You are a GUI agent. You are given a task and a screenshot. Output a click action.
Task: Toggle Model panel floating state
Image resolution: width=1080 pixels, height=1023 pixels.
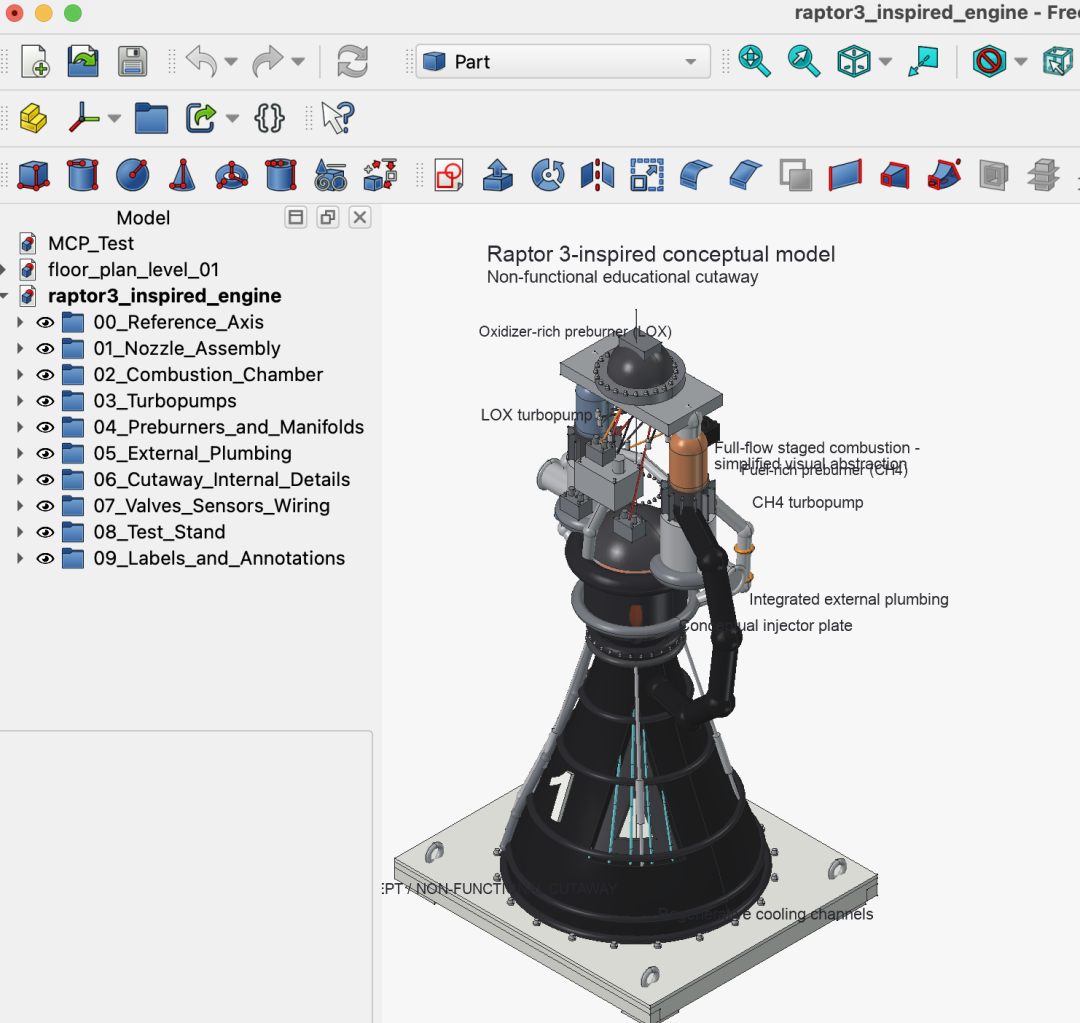click(x=328, y=218)
